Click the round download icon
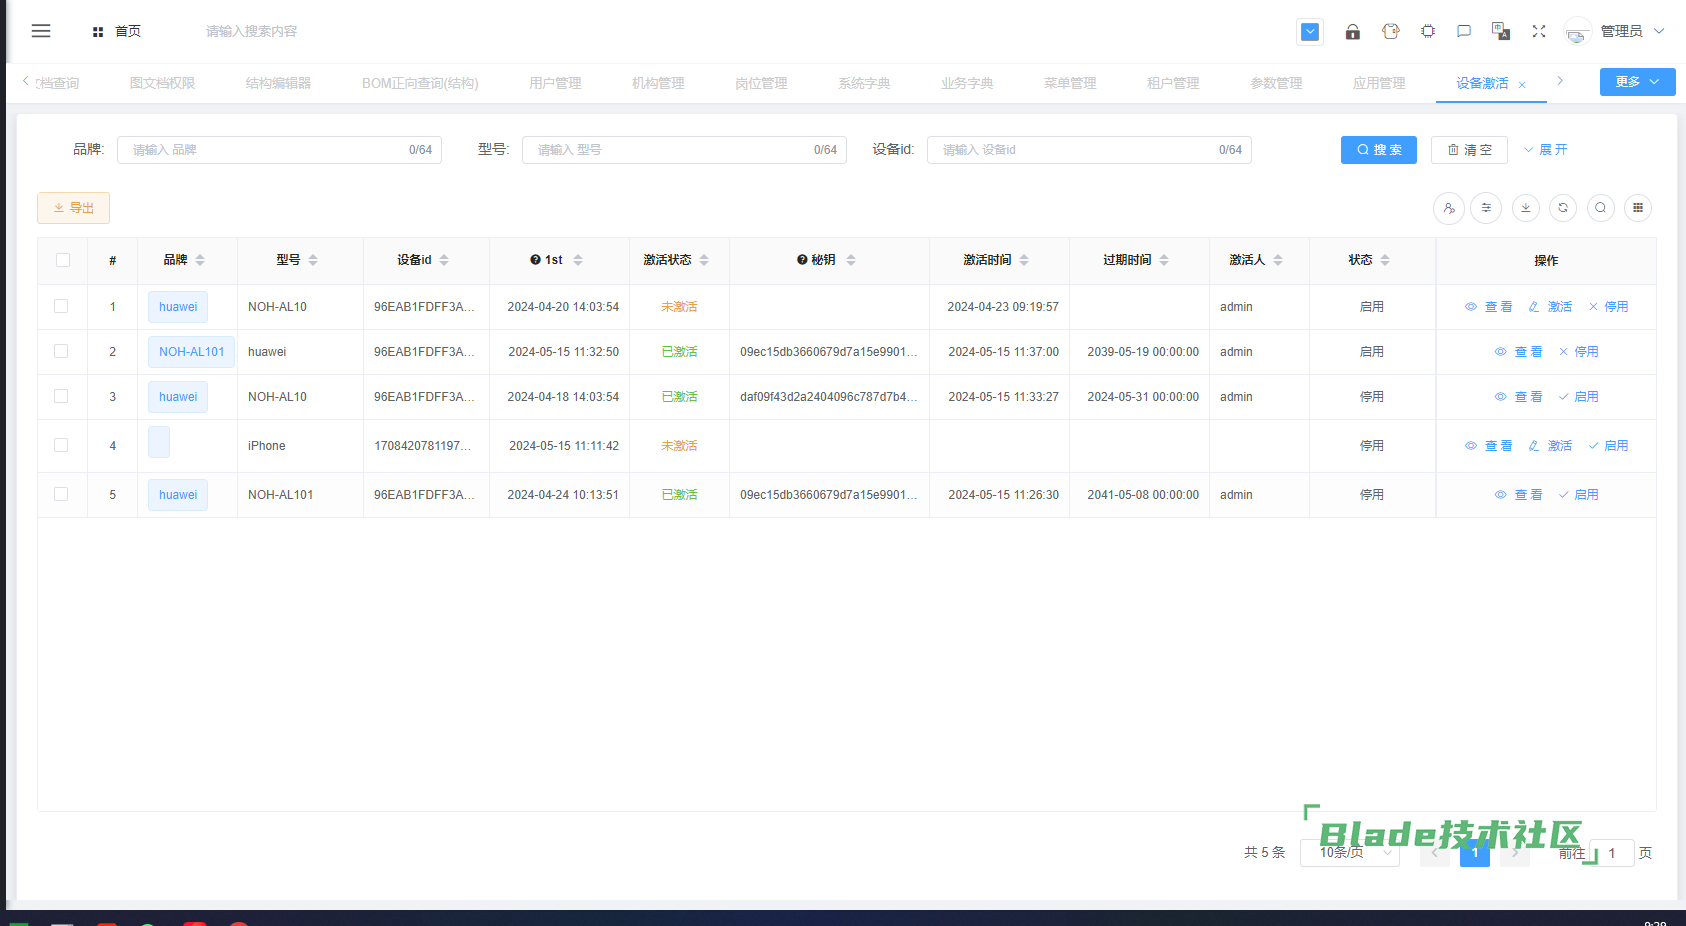Image resolution: width=1686 pixels, height=926 pixels. click(x=1525, y=208)
